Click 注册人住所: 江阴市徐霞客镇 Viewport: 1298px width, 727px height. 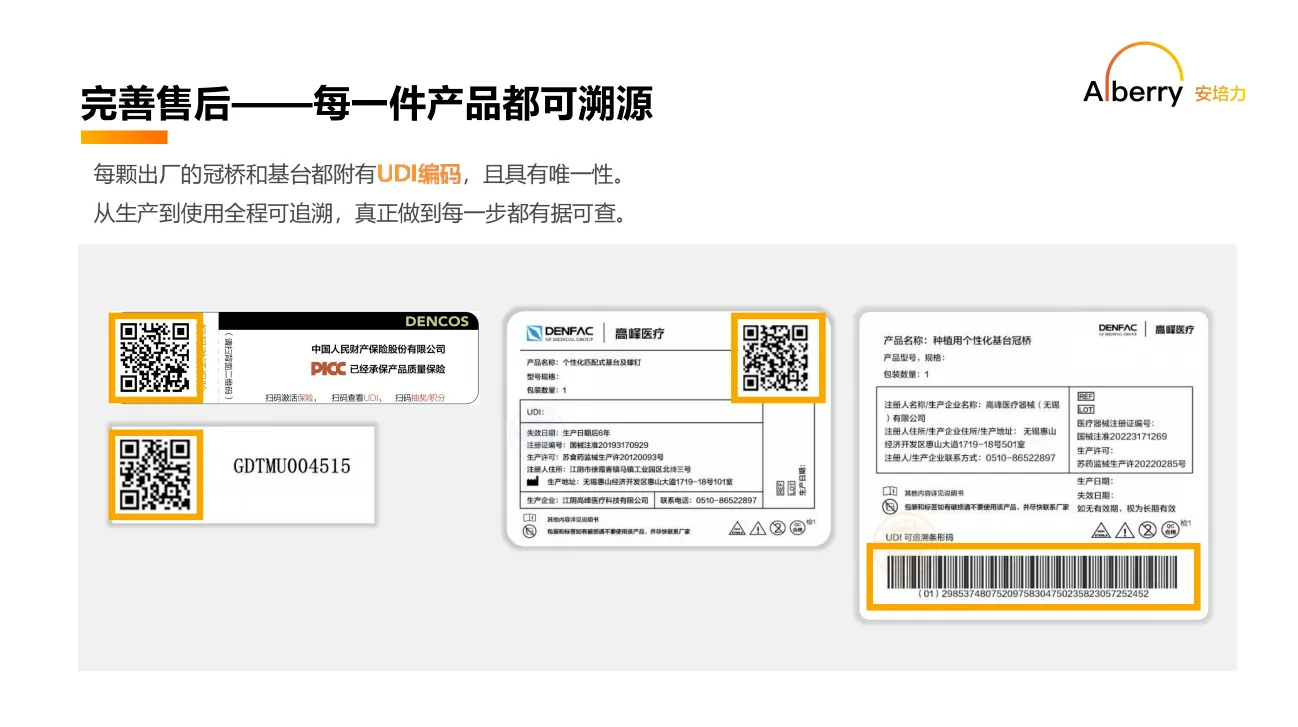point(609,469)
